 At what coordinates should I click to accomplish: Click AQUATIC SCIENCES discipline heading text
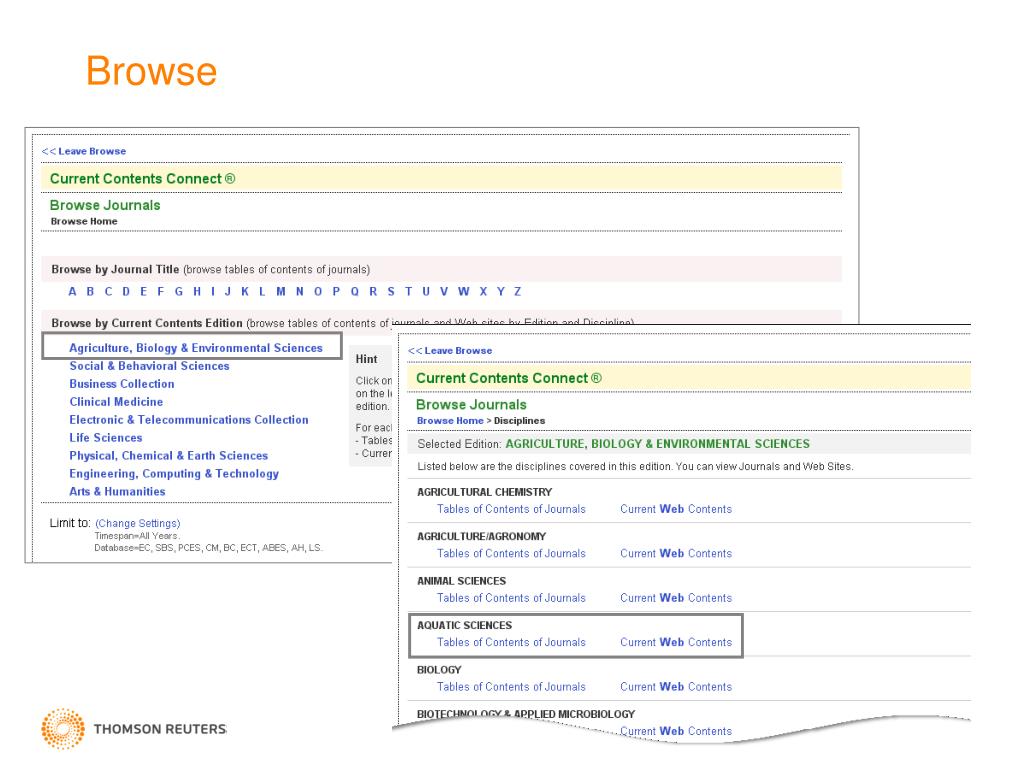click(x=464, y=625)
